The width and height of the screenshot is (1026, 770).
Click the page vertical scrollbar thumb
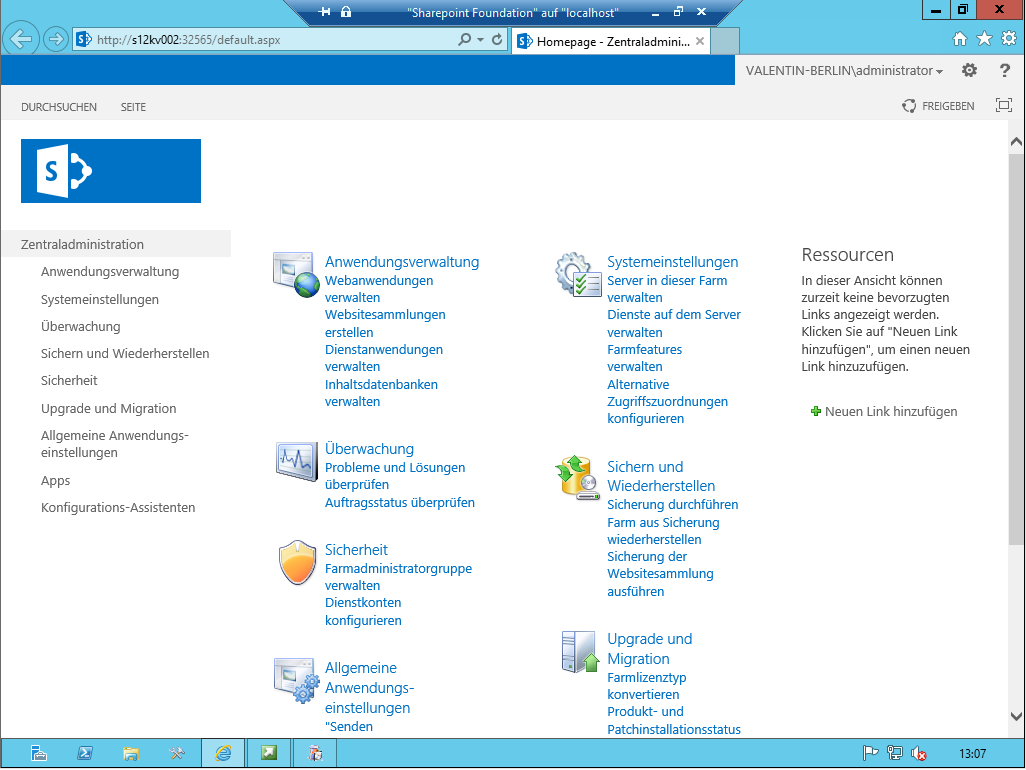[1016, 349]
